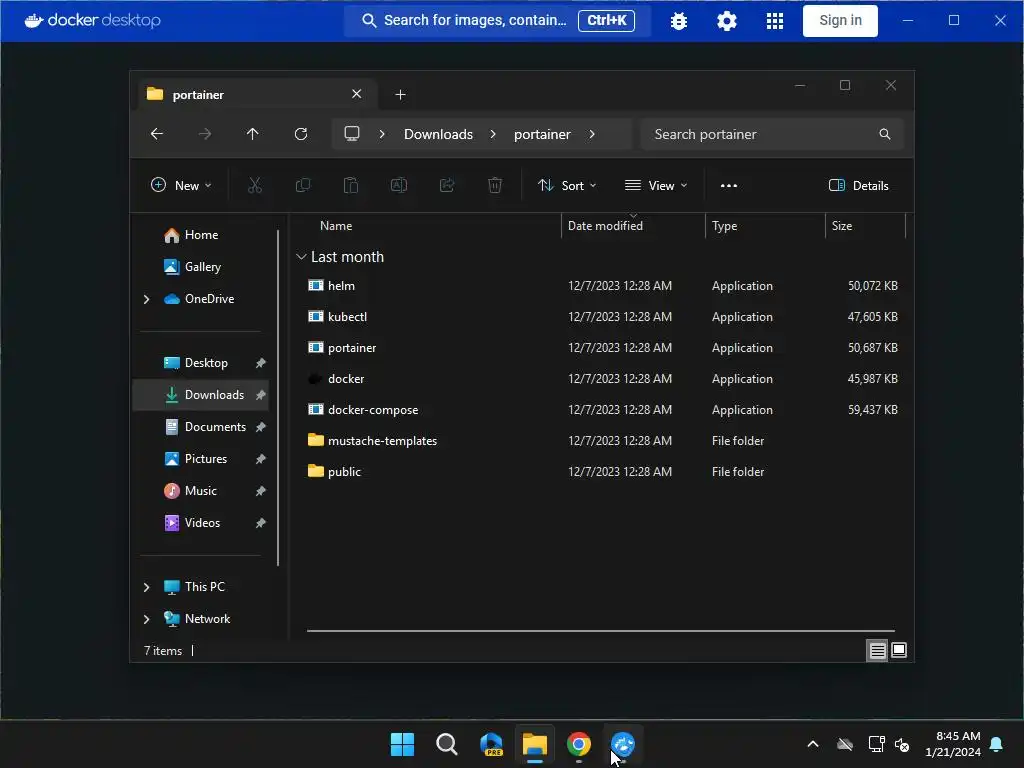Open Docker Desktop settings gear
Viewport: 1024px width, 768px height.
point(726,21)
